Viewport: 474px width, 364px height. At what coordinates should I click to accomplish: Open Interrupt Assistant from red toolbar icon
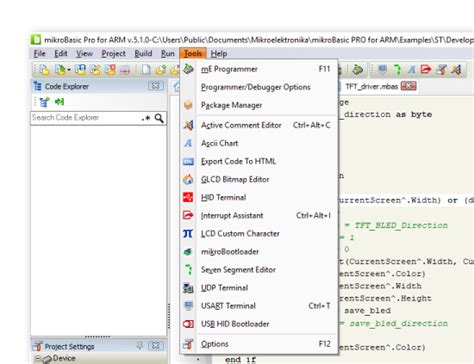point(426,69)
